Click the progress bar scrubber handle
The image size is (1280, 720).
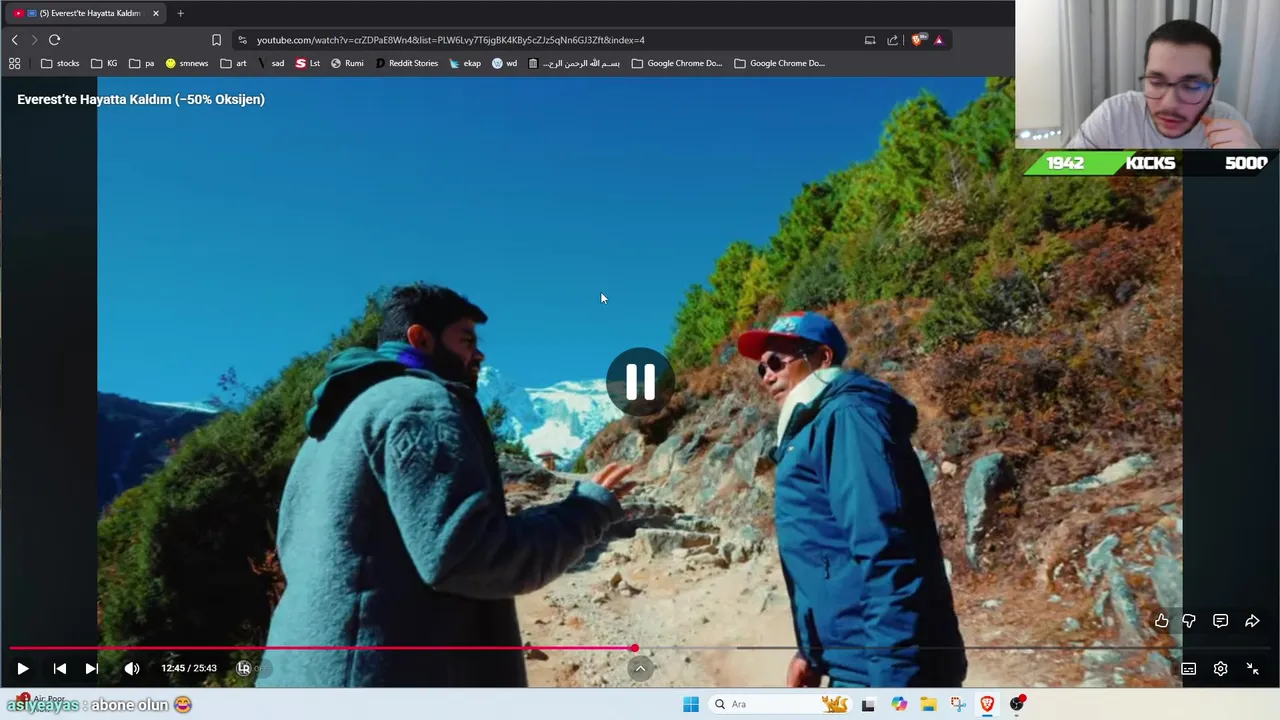pos(634,649)
